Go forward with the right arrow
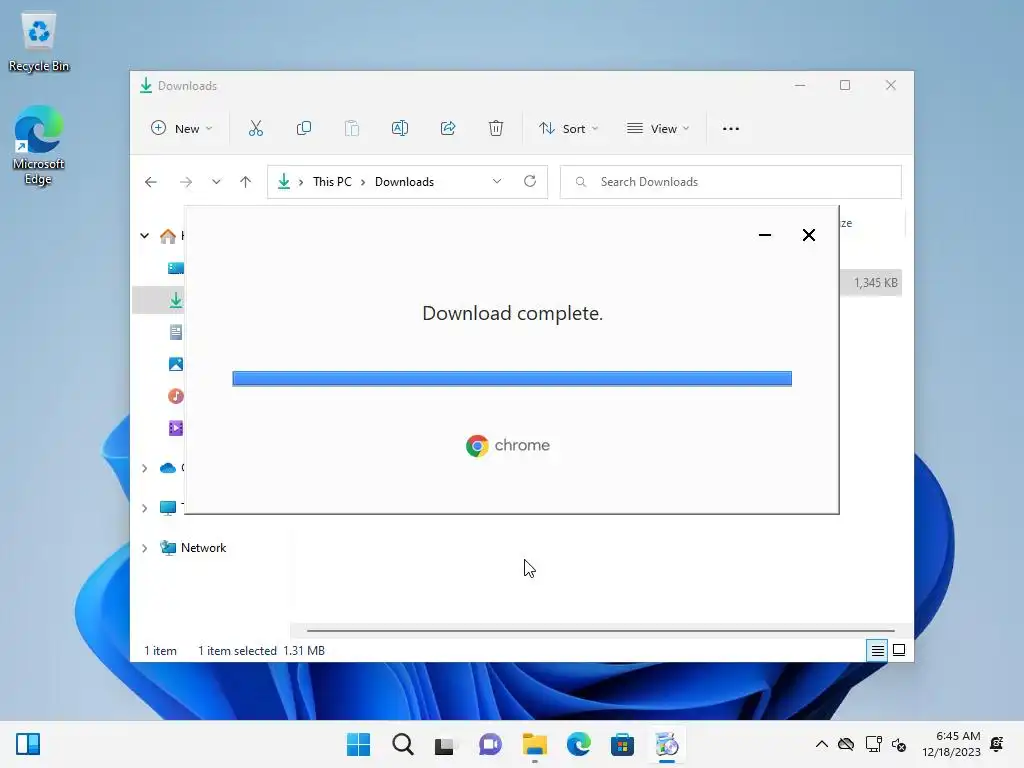Screen dimensions: 1024x768 pyautogui.click(x=186, y=182)
